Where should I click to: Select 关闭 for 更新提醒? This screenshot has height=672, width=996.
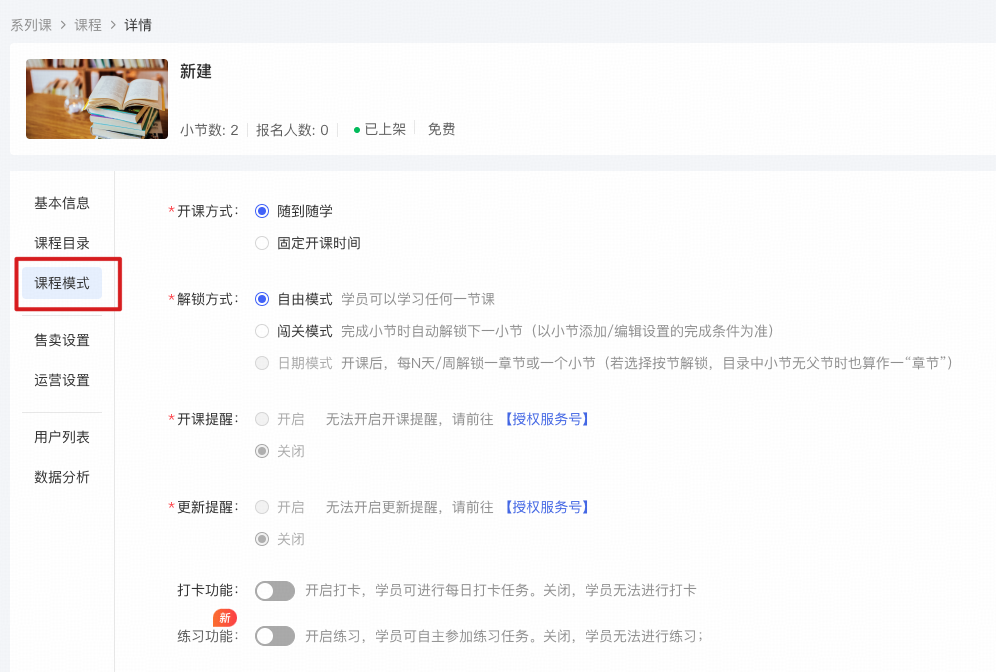pos(262,539)
